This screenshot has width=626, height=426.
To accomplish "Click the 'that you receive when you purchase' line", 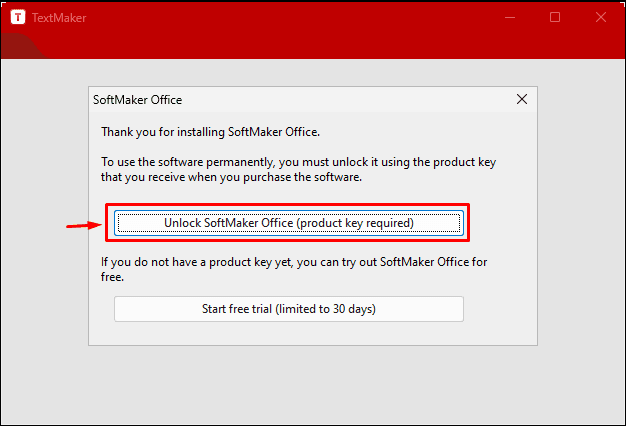I will coord(231,177).
